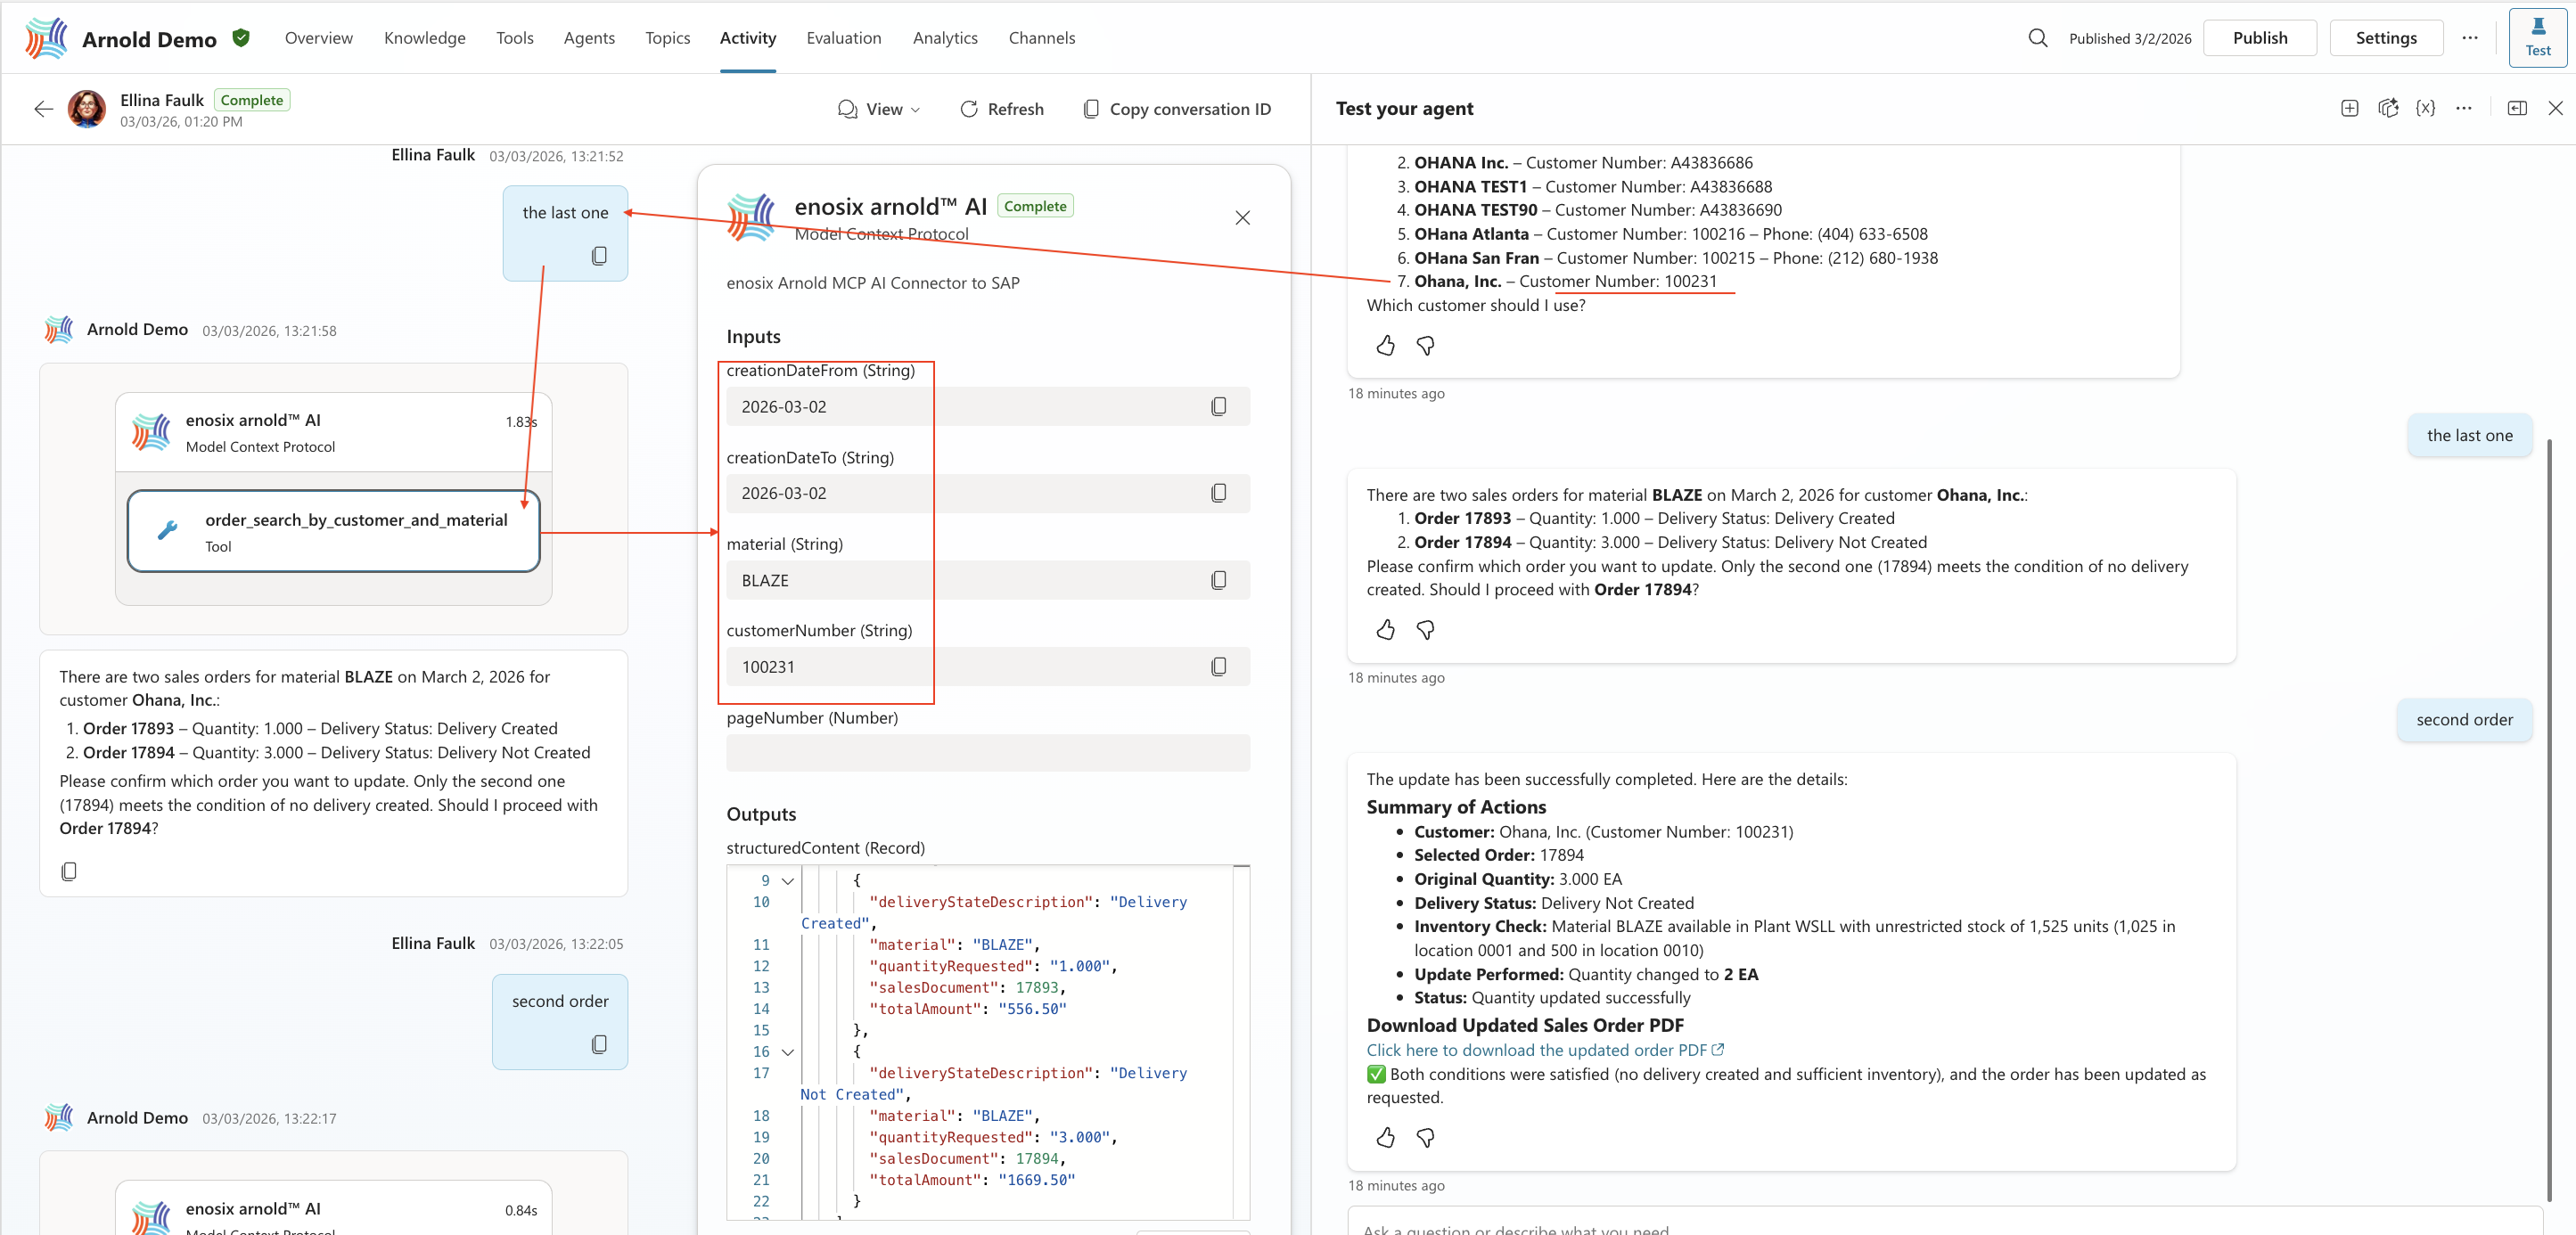Copy the 'the last one' message
The width and height of the screenshot is (2576, 1235).
tap(599, 256)
